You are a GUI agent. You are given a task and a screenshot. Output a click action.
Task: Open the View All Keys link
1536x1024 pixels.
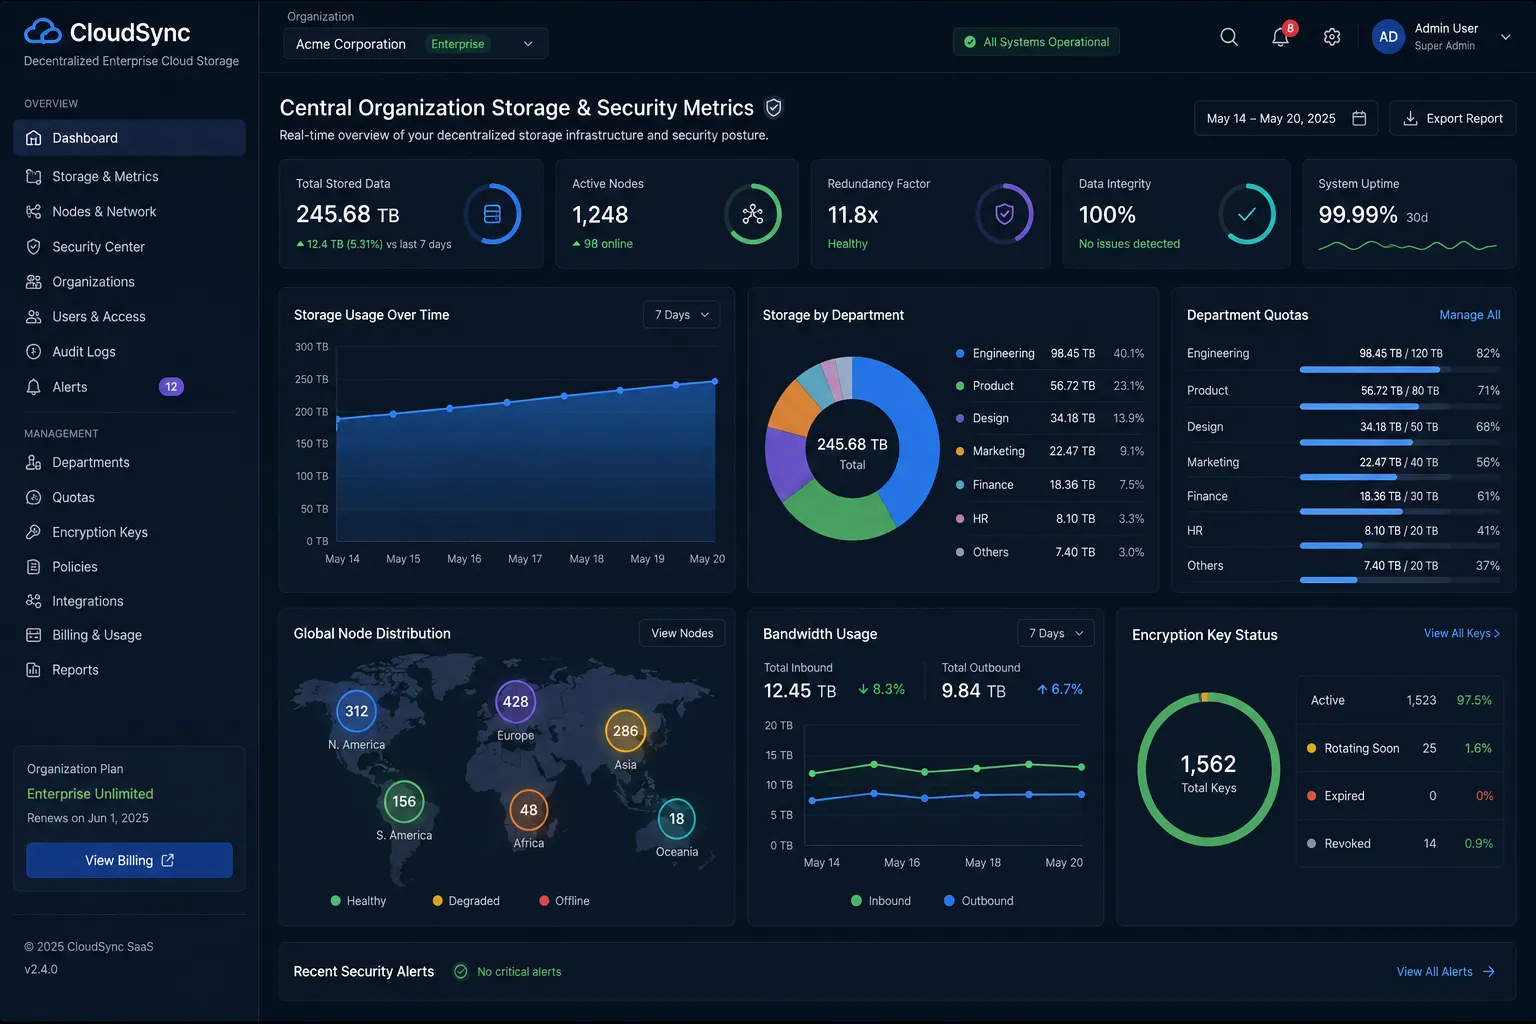[x=1461, y=633]
